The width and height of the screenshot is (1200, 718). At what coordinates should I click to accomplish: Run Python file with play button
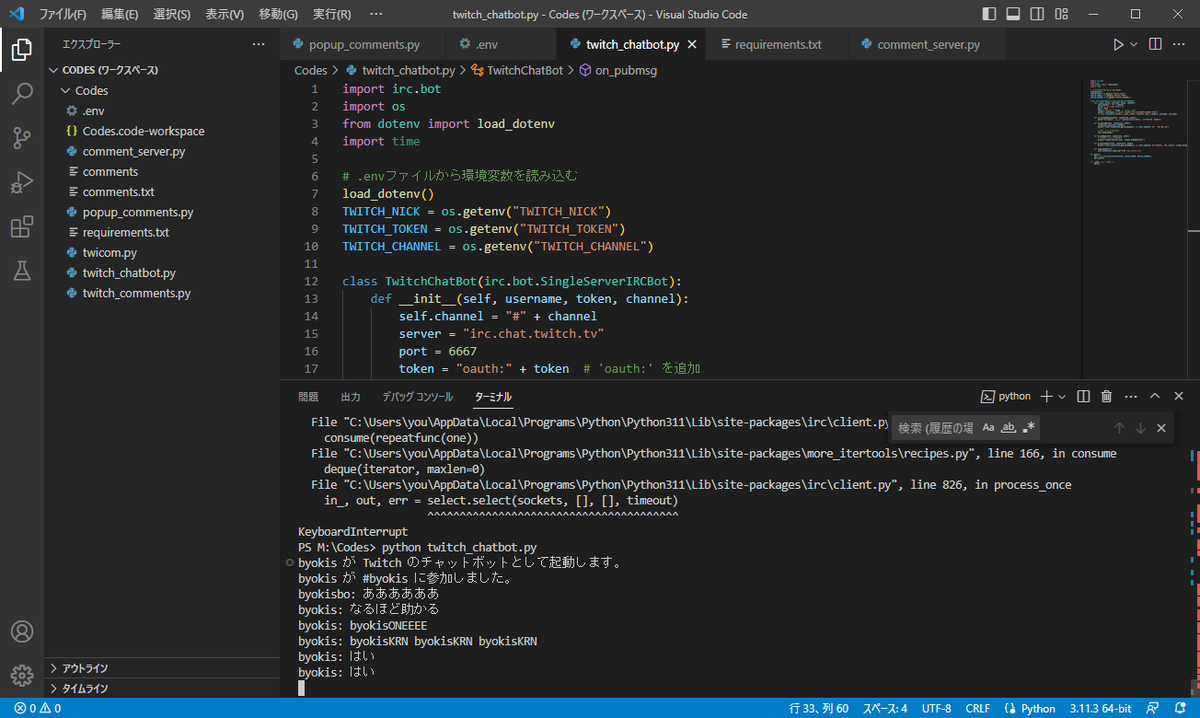(x=1118, y=45)
